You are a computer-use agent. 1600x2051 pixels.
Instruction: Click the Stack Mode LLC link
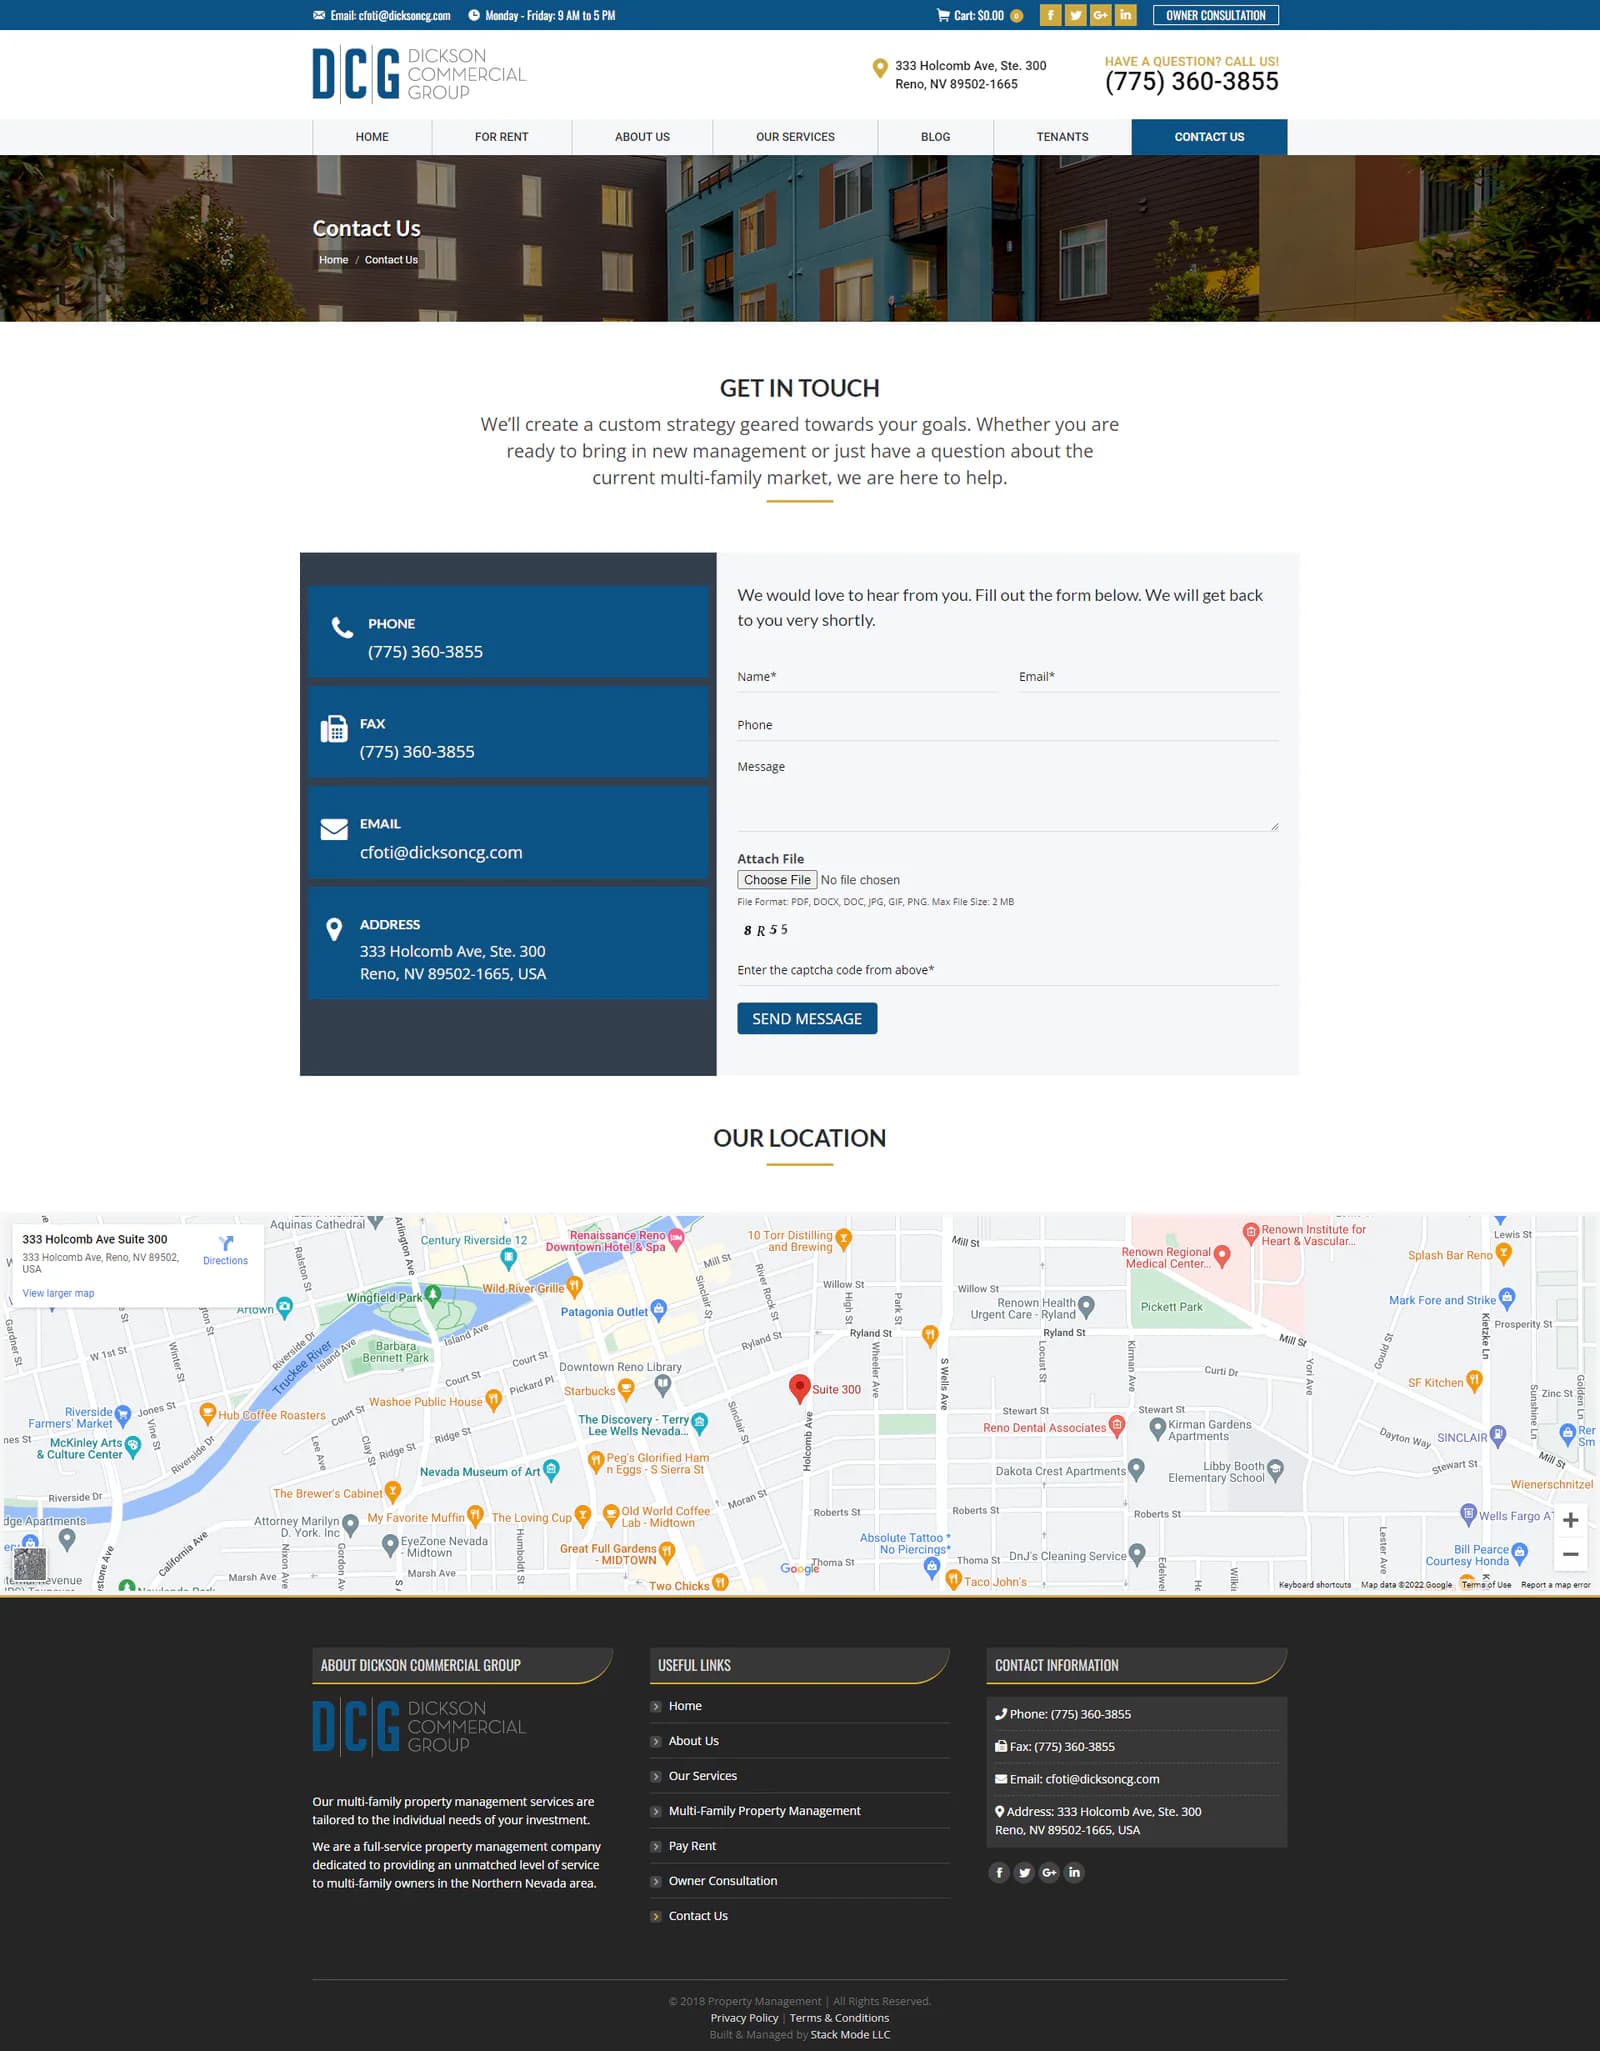850,2034
